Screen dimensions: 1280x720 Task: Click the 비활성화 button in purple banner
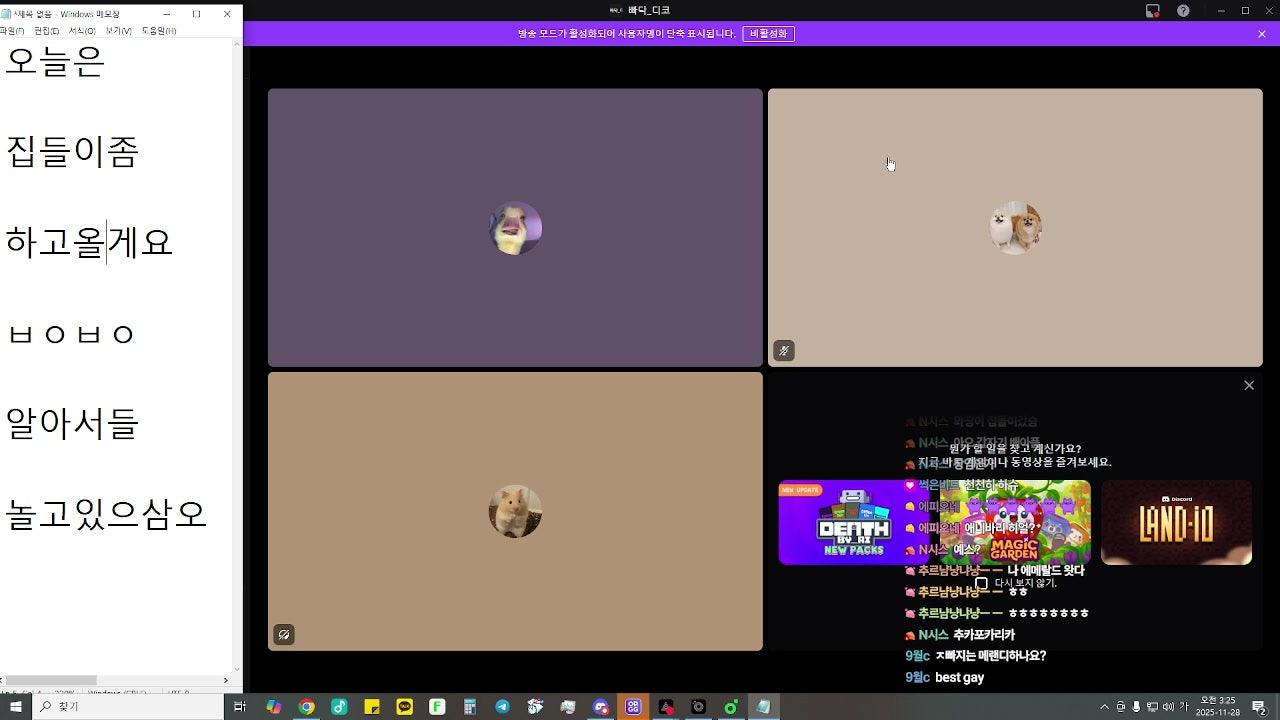pyautogui.click(x=768, y=34)
